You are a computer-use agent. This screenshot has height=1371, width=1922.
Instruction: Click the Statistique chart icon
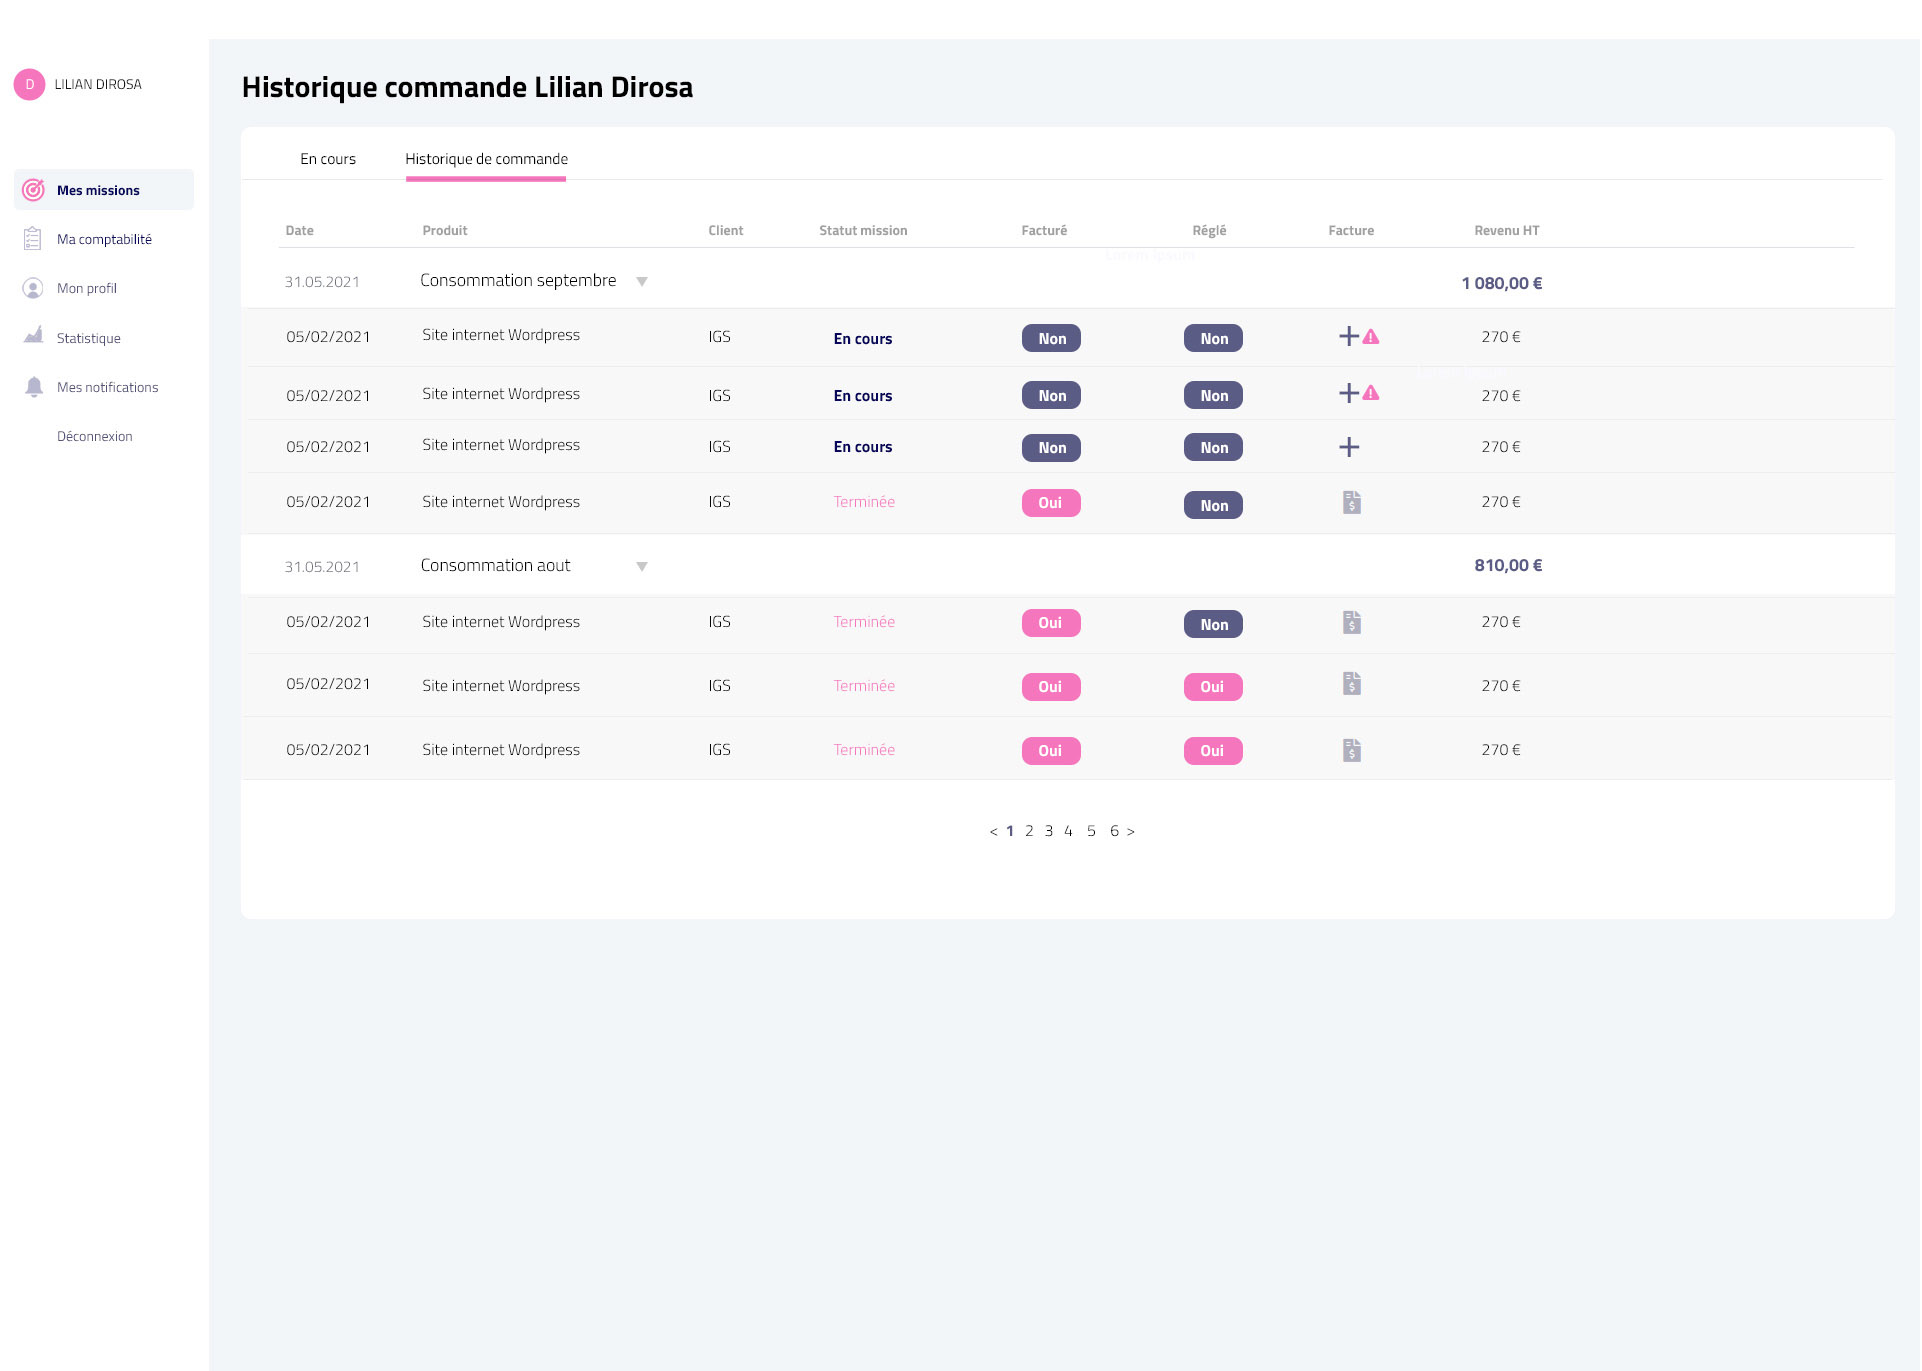tap(33, 336)
